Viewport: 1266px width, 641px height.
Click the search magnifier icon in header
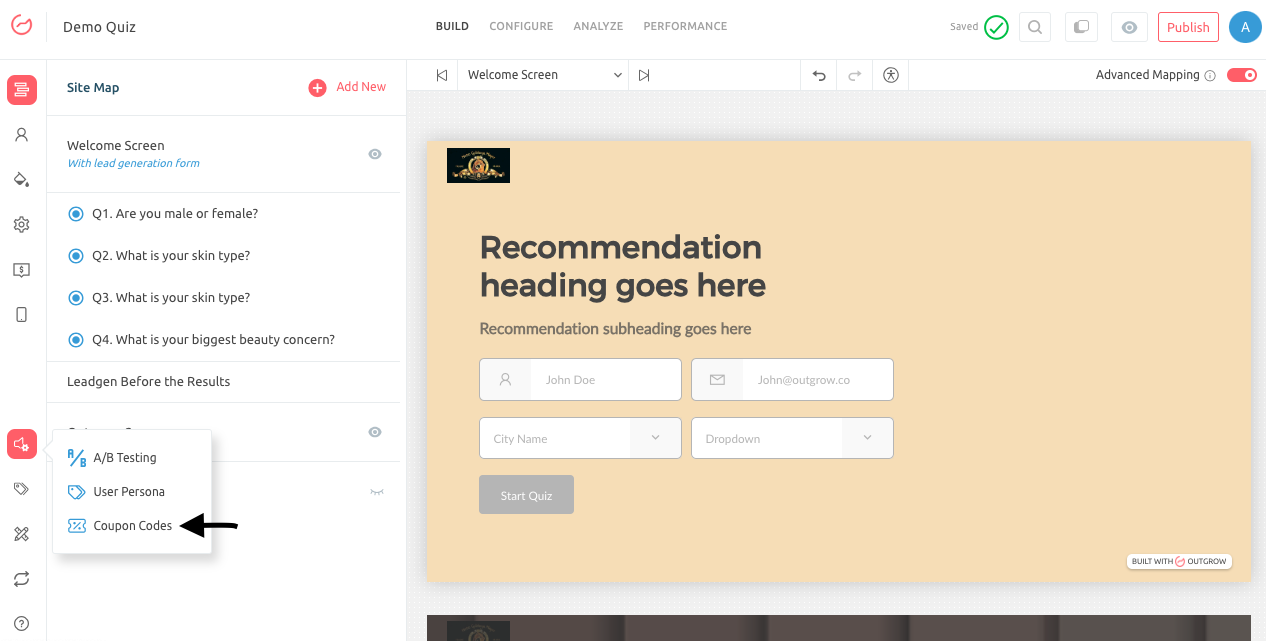[x=1034, y=27]
